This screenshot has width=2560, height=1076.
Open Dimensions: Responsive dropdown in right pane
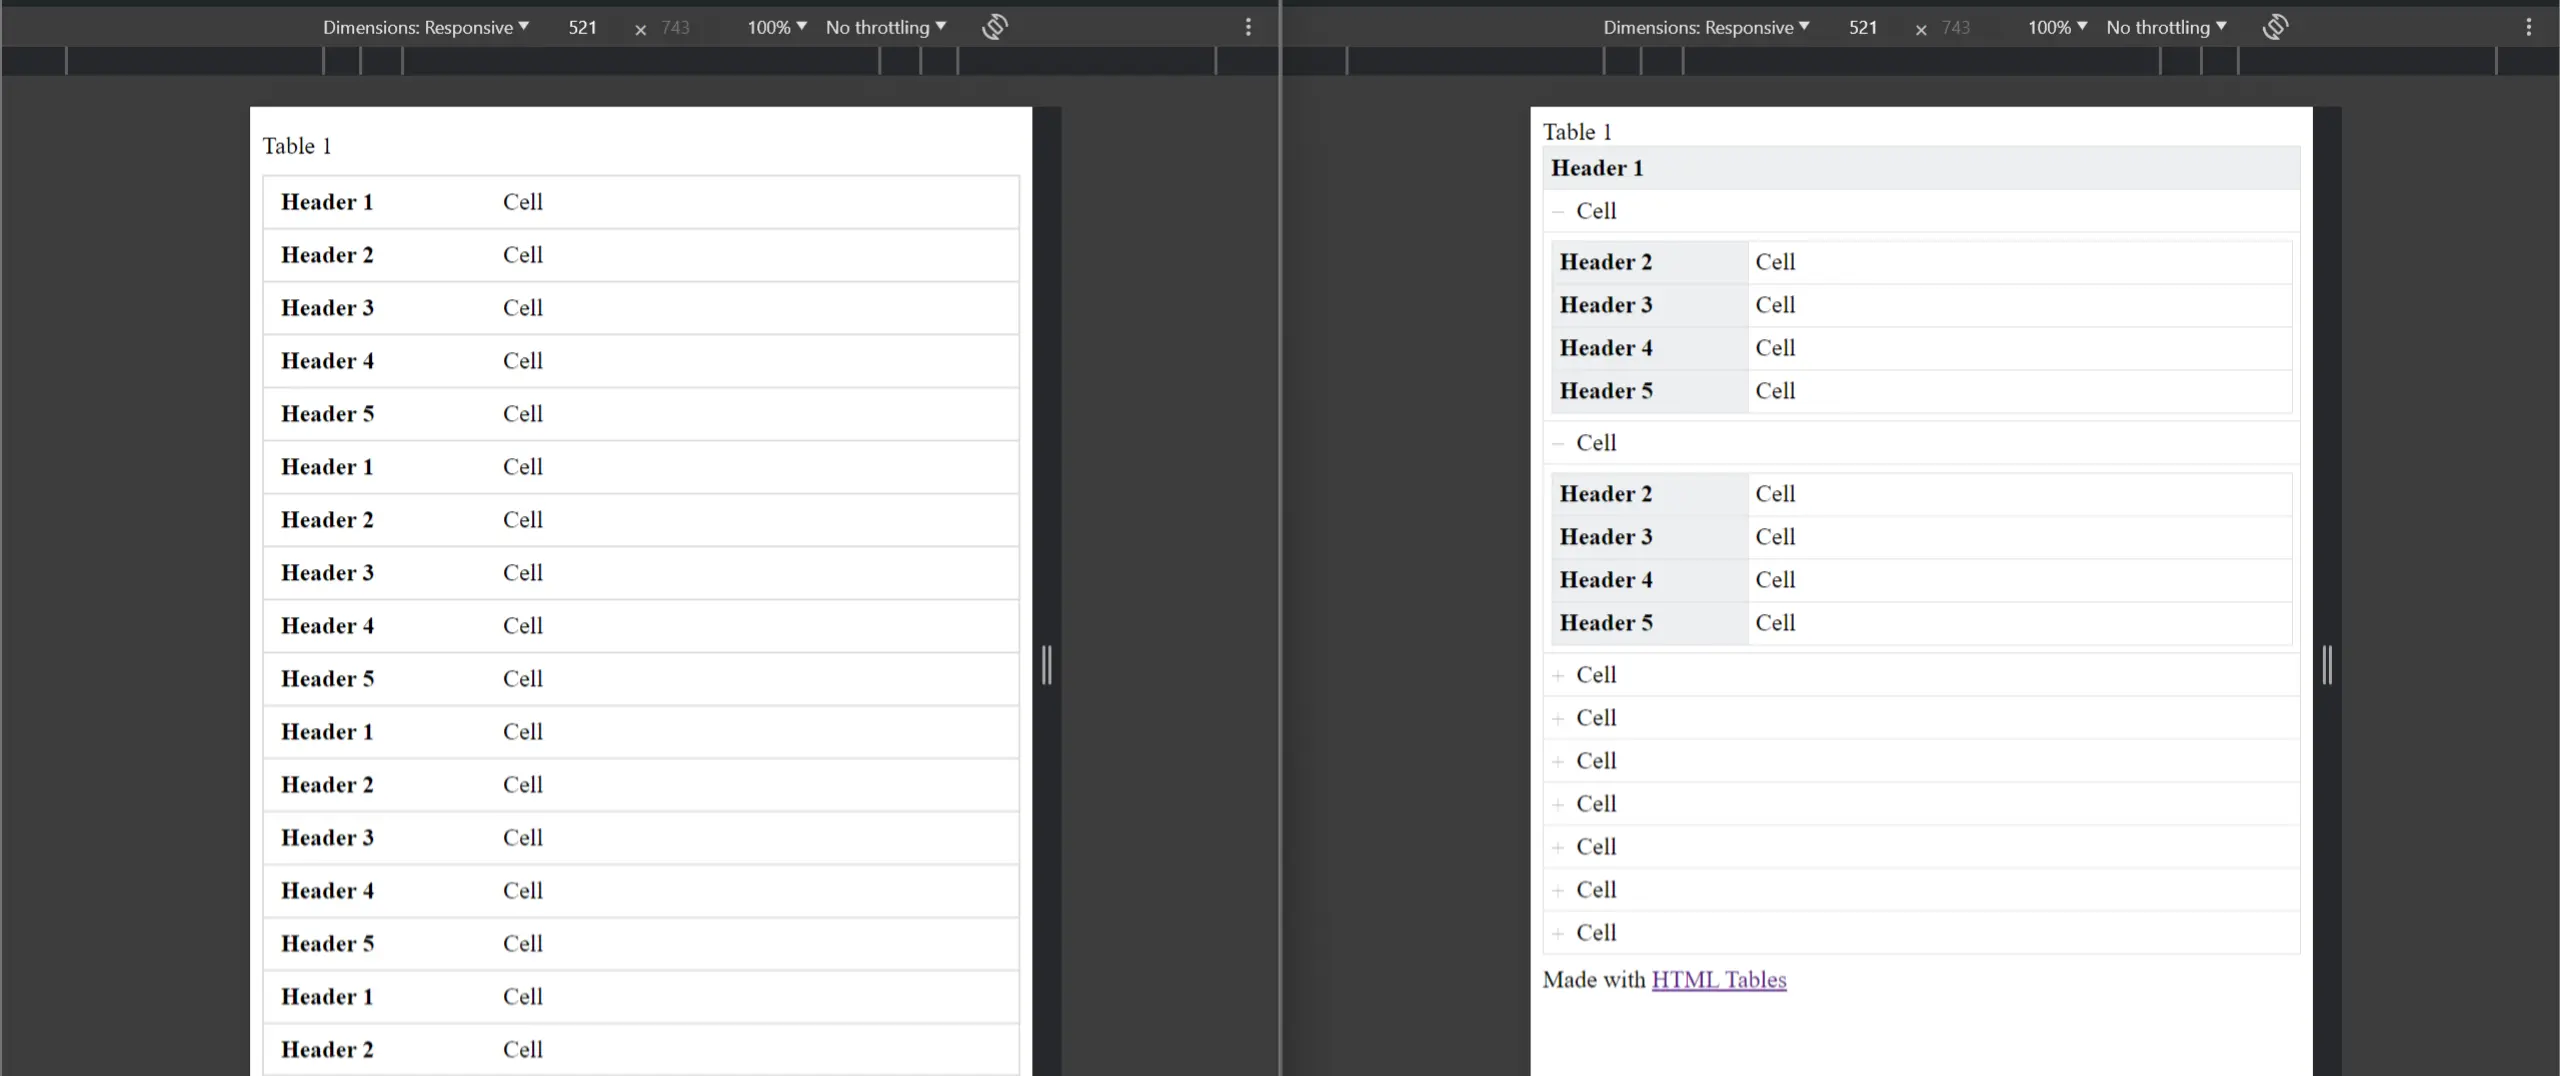pyautogui.click(x=1706, y=27)
